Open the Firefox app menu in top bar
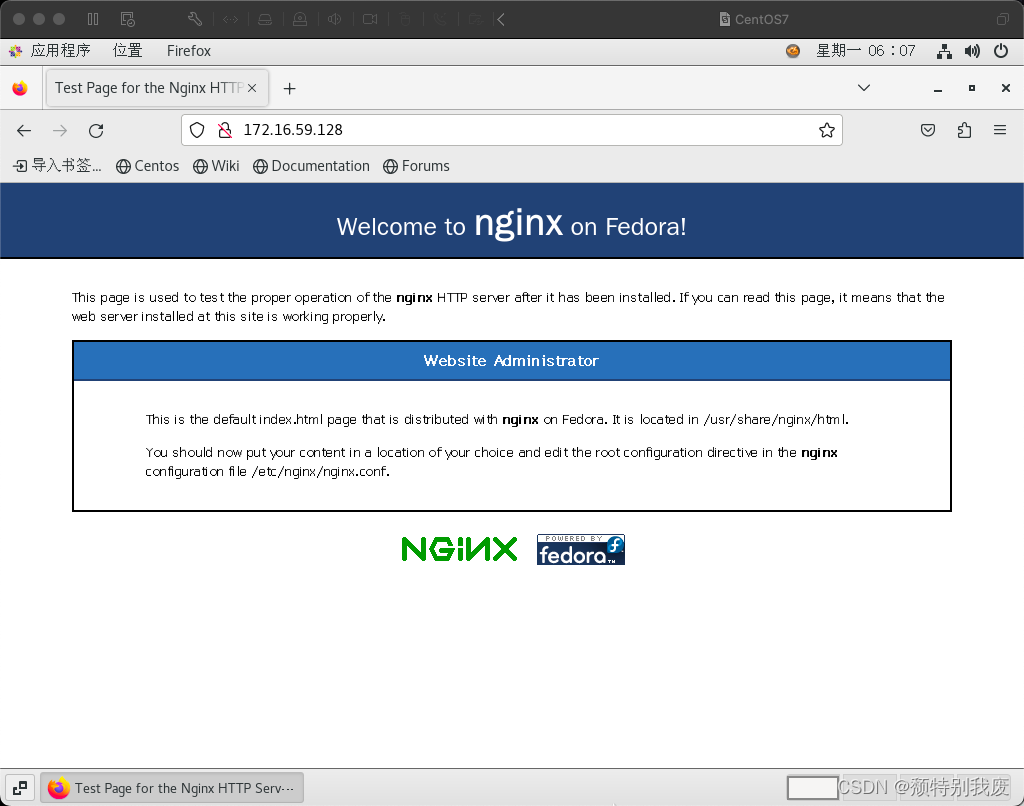The height and width of the screenshot is (806, 1024). pyautogui.click(x=189, y=50)
